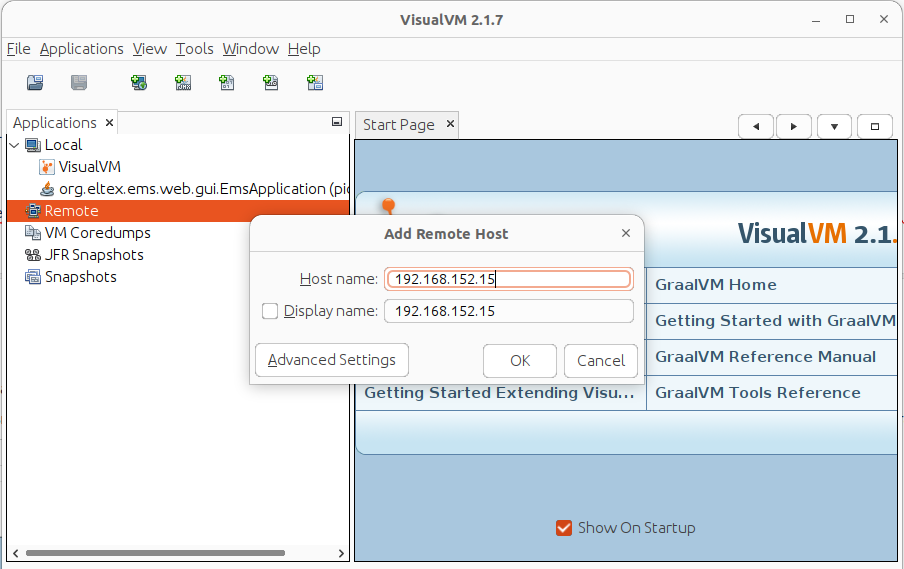This screenshot has width=904, height=569.
Task: Click the Load snapshot toolbar icon
Action: point(35,83)
